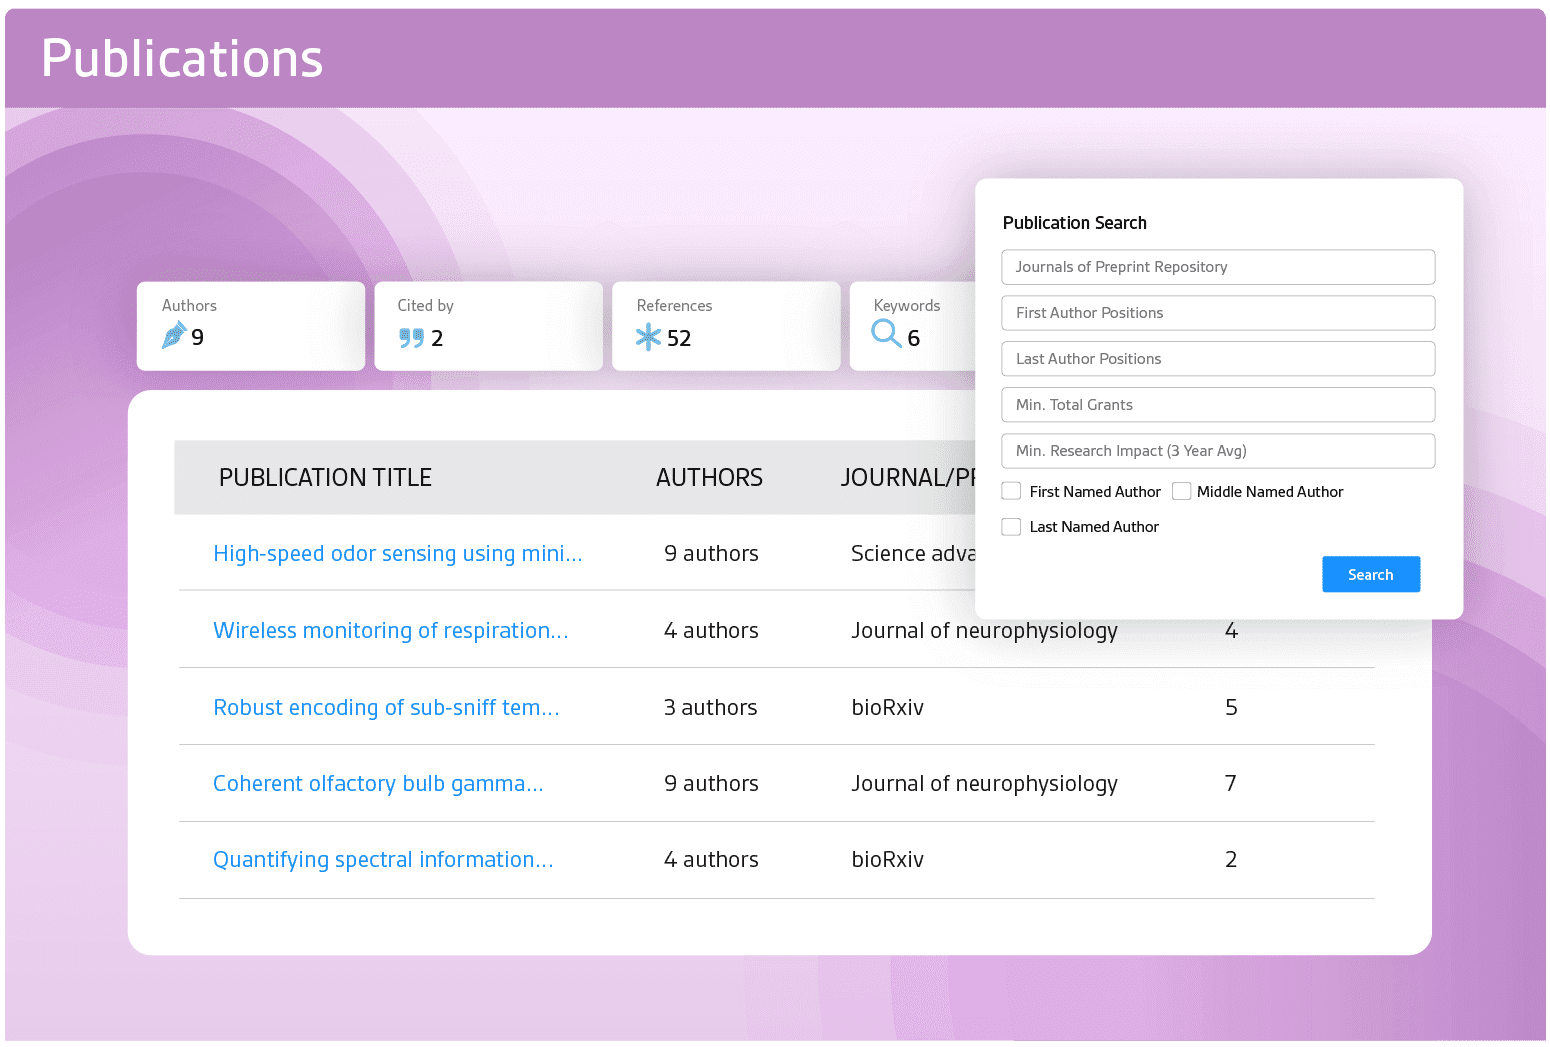Screen dimensions: 1550x1047
Task: Click 'bioRxiv' in Quantifying spectral row
Action: pos(887,860)
